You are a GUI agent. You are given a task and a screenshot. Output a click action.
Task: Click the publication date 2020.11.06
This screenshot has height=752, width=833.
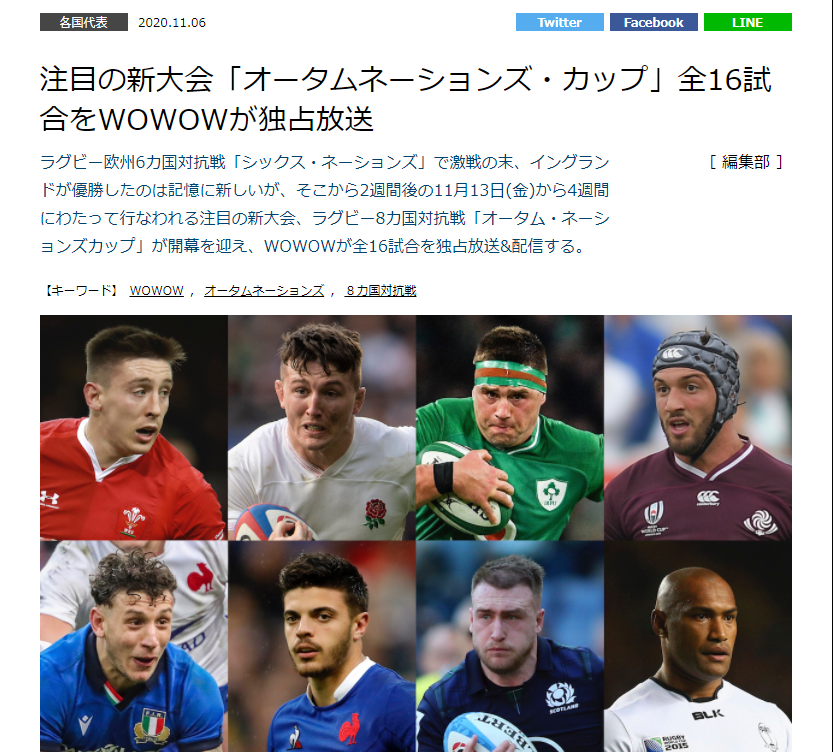pyautogui.click(x=172, y=22)
